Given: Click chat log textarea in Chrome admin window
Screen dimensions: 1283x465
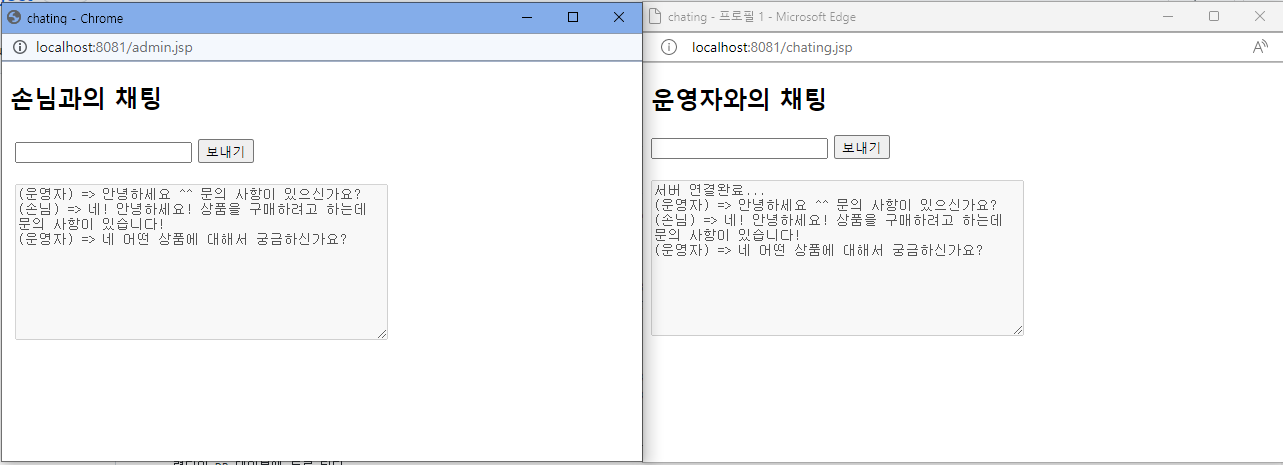Looking at the screenshot, I should coord(201,262).
